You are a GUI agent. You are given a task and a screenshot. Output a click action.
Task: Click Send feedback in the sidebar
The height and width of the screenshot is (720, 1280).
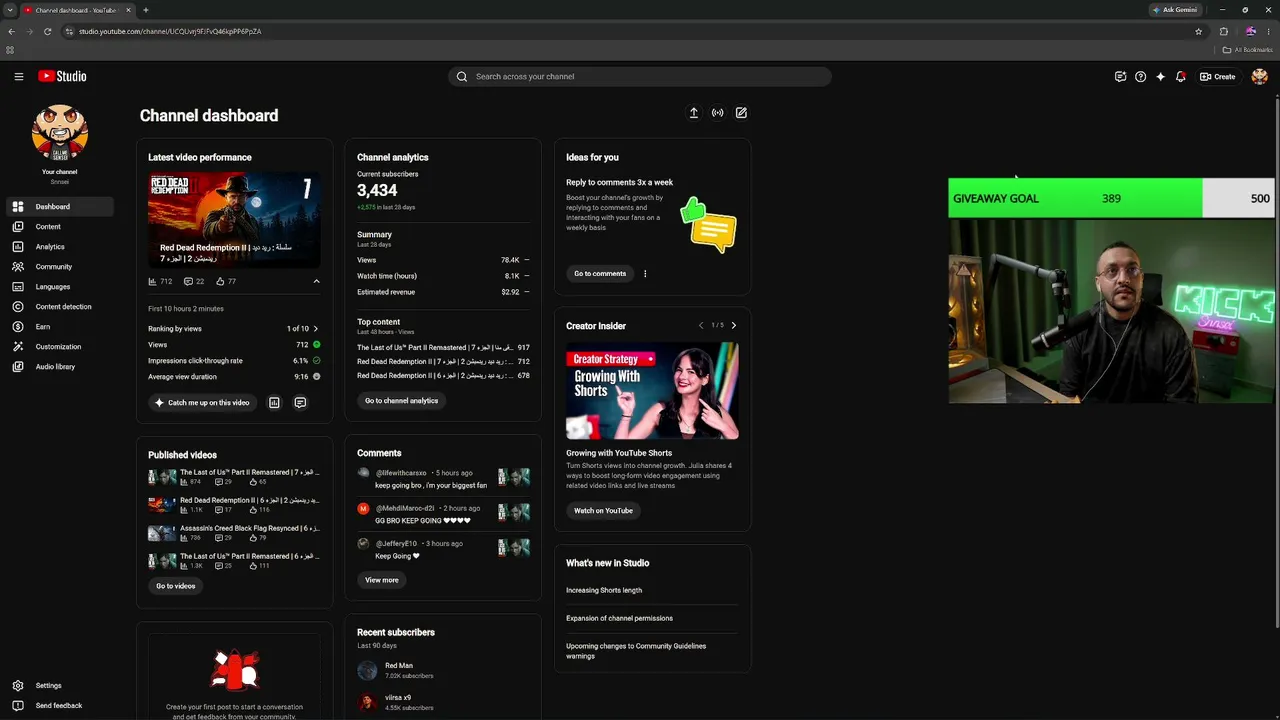pos(60,706)
